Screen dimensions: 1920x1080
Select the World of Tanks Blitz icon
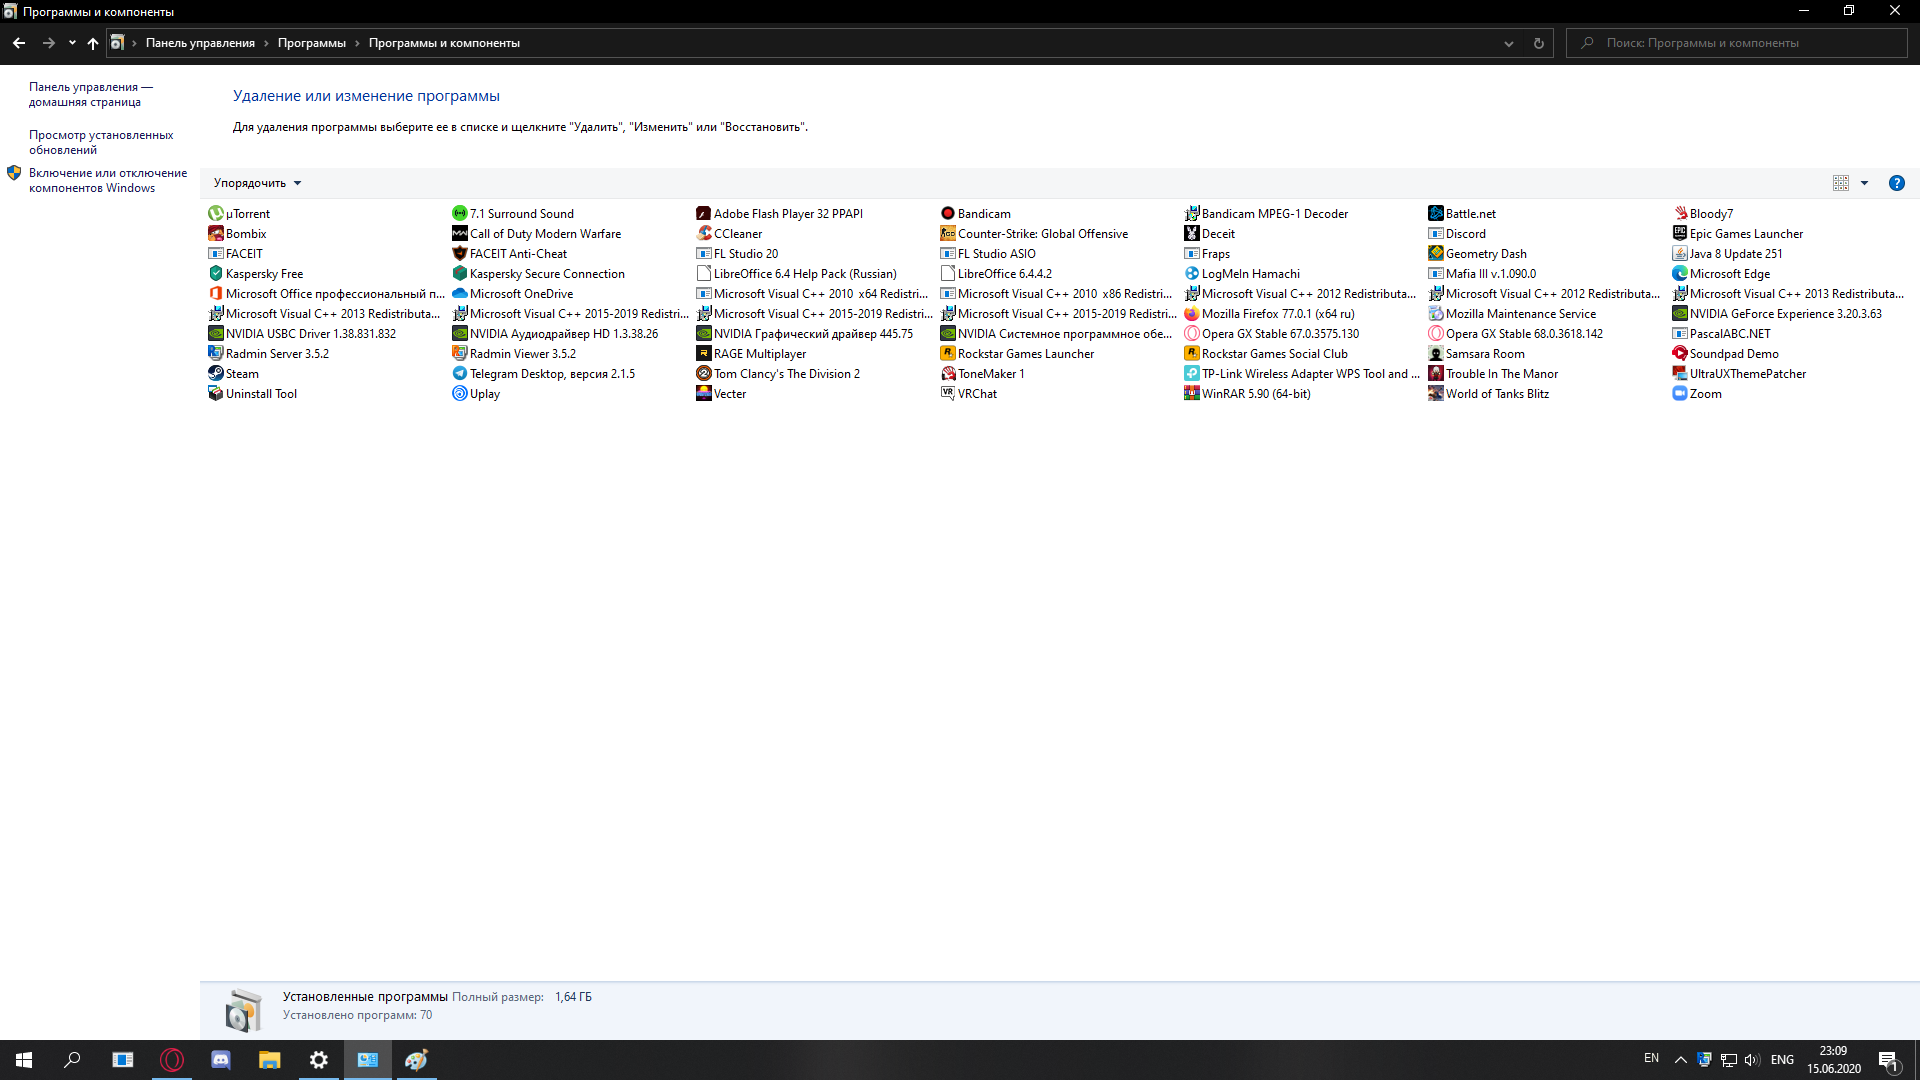pyautogui.click(x=1435, y=393)
